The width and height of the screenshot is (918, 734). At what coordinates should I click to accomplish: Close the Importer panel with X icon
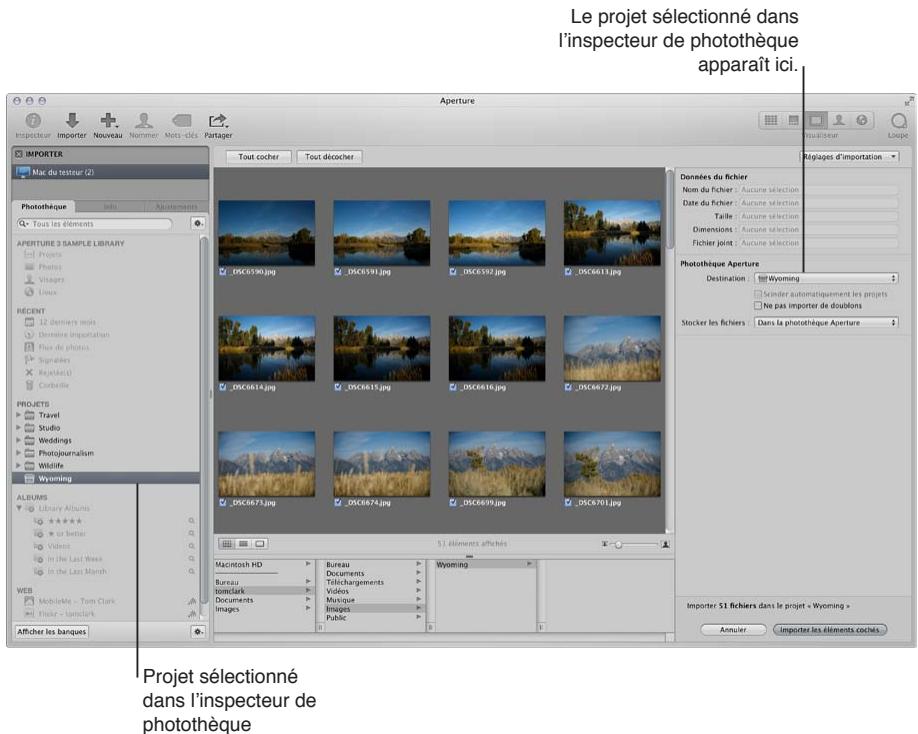tap(19, 154)
